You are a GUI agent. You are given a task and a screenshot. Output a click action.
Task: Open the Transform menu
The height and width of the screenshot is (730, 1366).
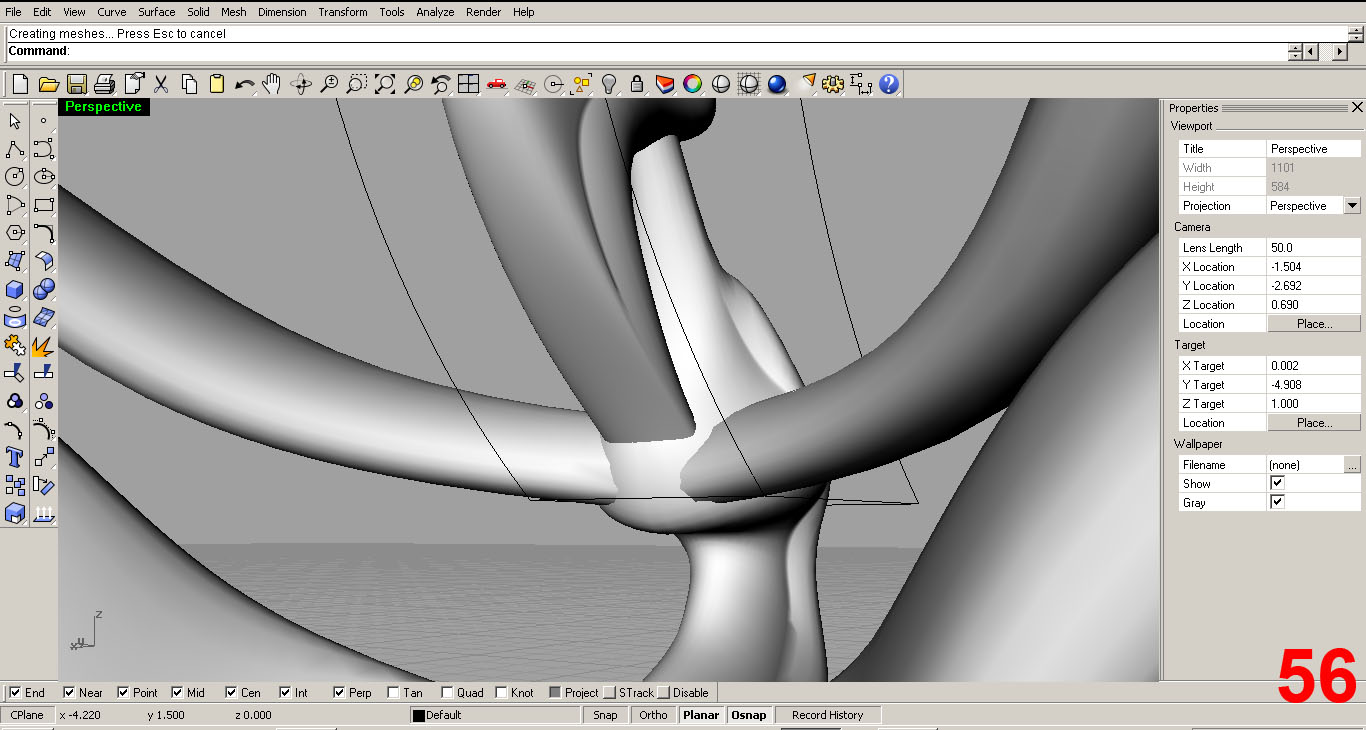click(343, 12)
